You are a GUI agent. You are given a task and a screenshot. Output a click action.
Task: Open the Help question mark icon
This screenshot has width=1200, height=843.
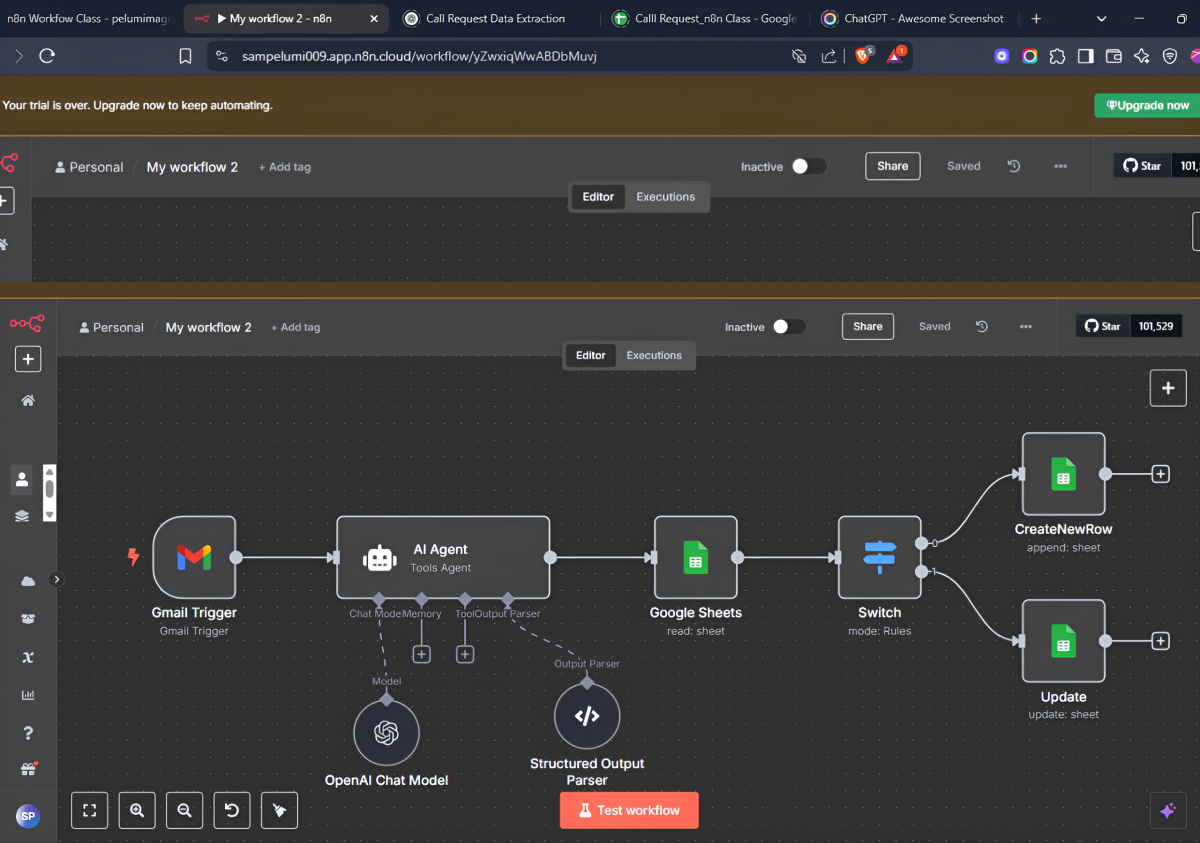[28, 733]
